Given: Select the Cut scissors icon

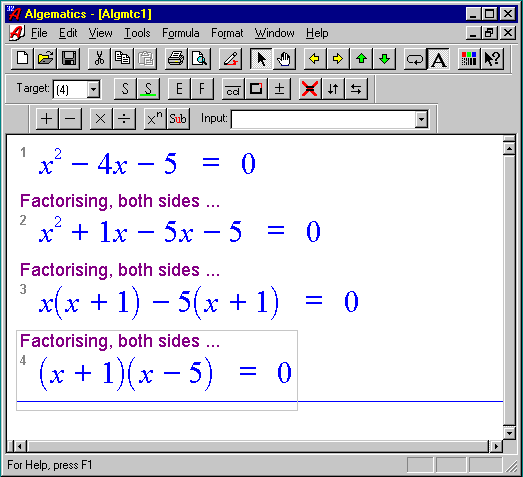Looking at the screenshot, I should point(99,59).
